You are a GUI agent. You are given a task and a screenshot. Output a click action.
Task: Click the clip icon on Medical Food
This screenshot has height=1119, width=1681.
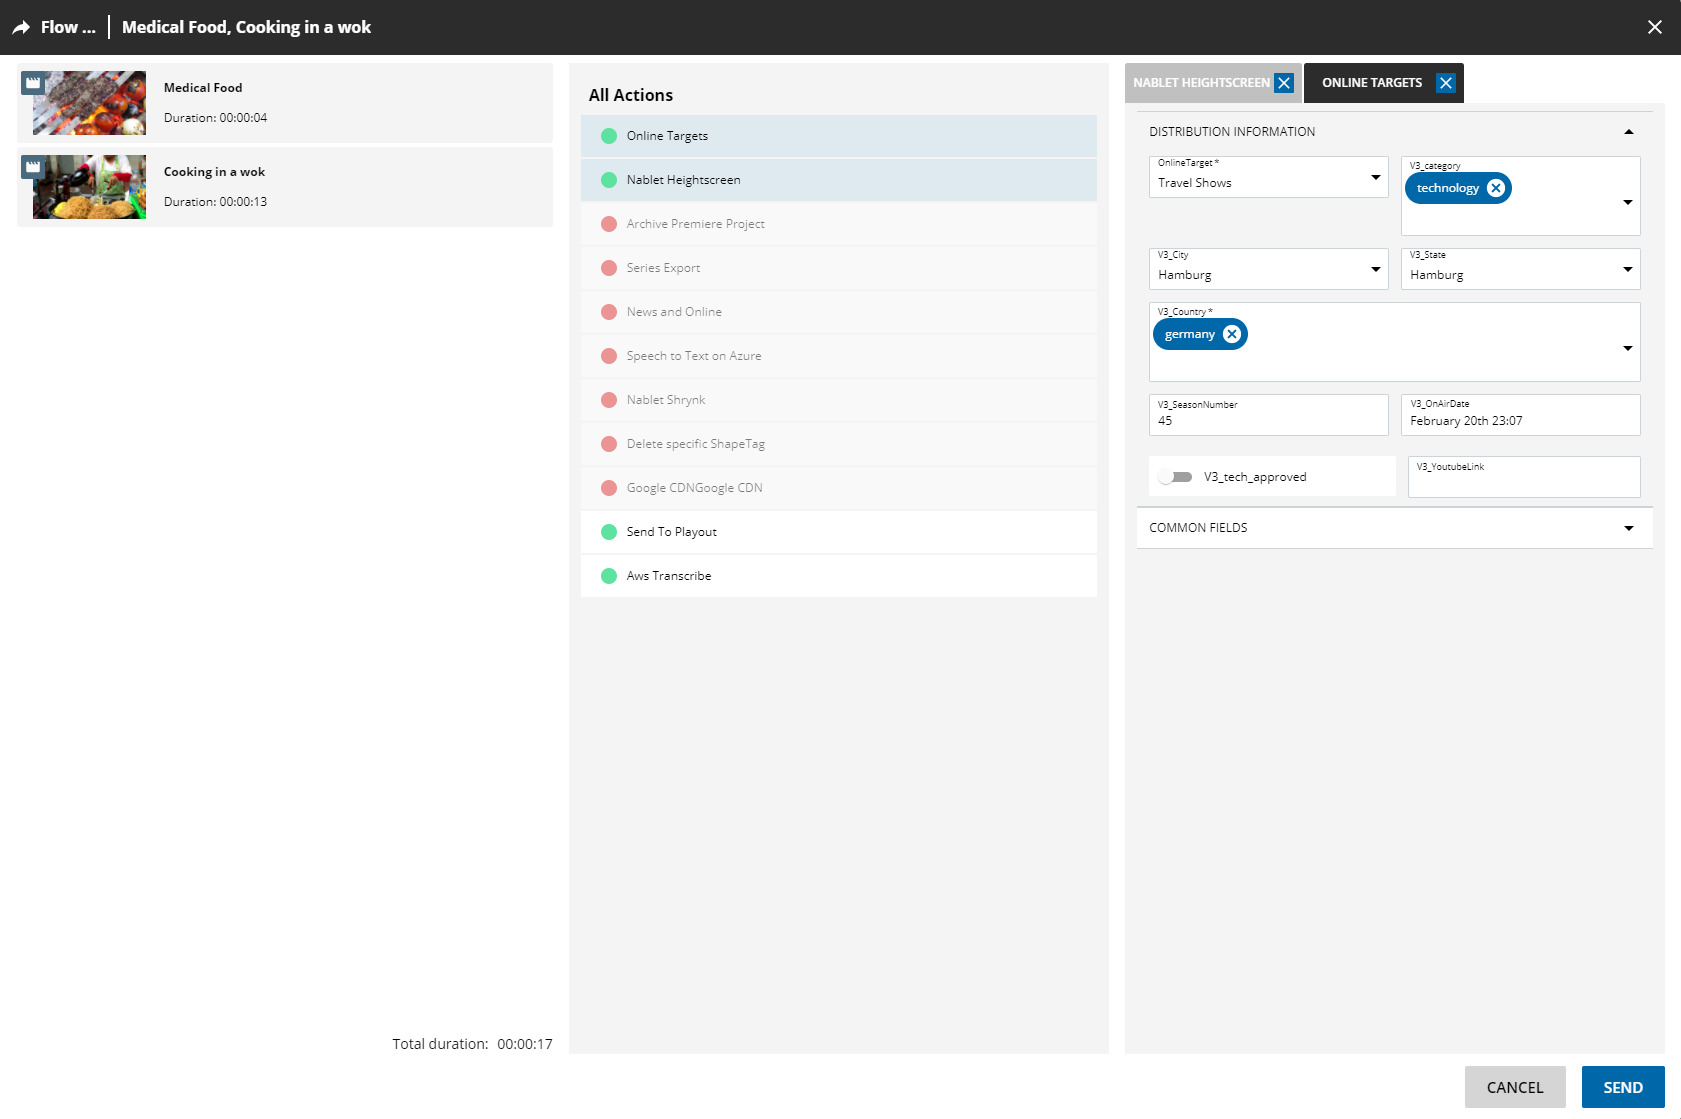[33, 83]
